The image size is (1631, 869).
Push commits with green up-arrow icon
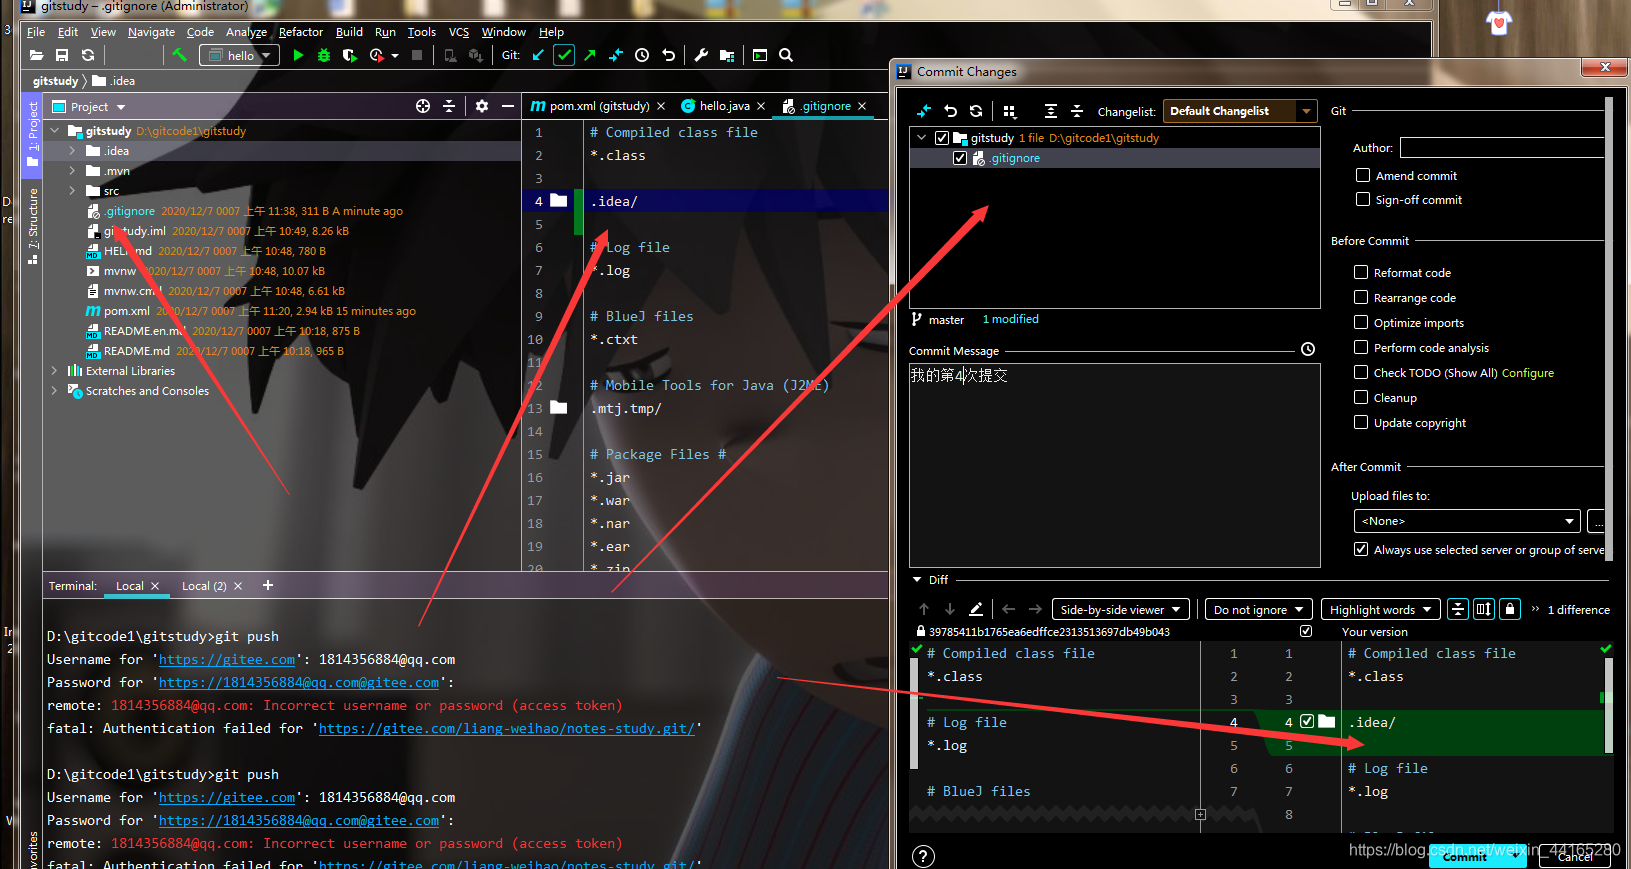pyautogui.click(x=590, y=55)
